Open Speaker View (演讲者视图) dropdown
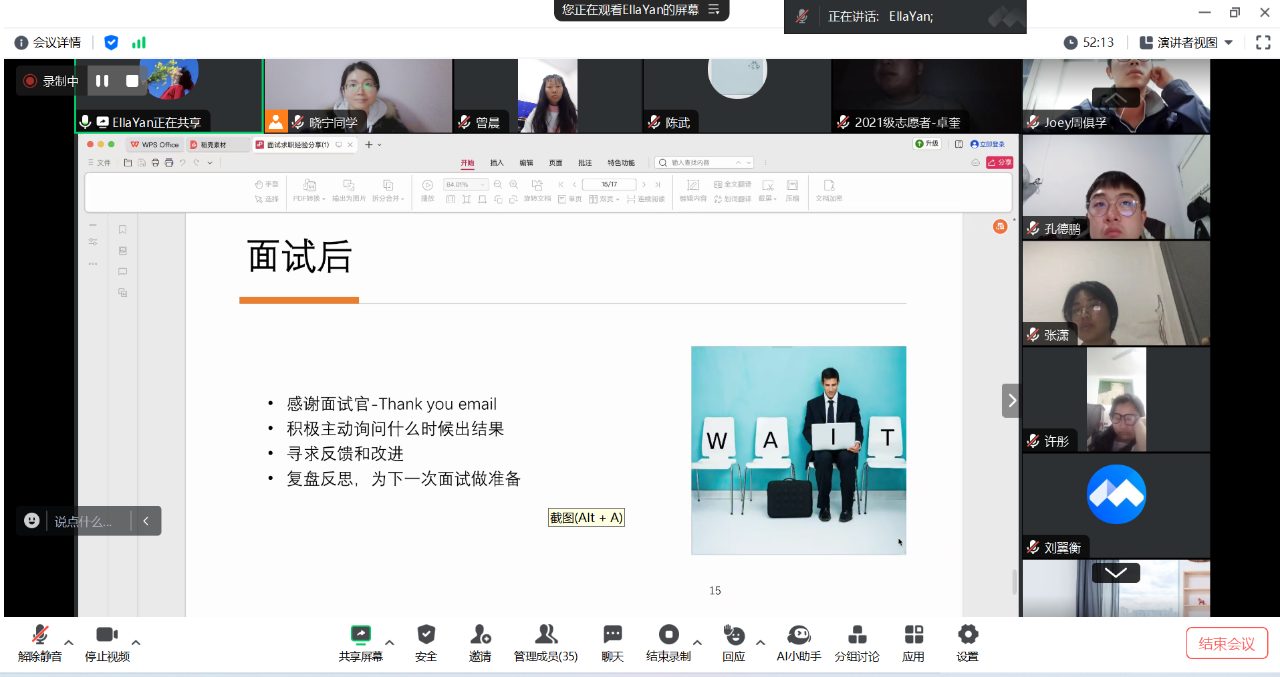The width and height of the screenshot is (1280, 677). pyautogui.click(x=1186, y=43)
